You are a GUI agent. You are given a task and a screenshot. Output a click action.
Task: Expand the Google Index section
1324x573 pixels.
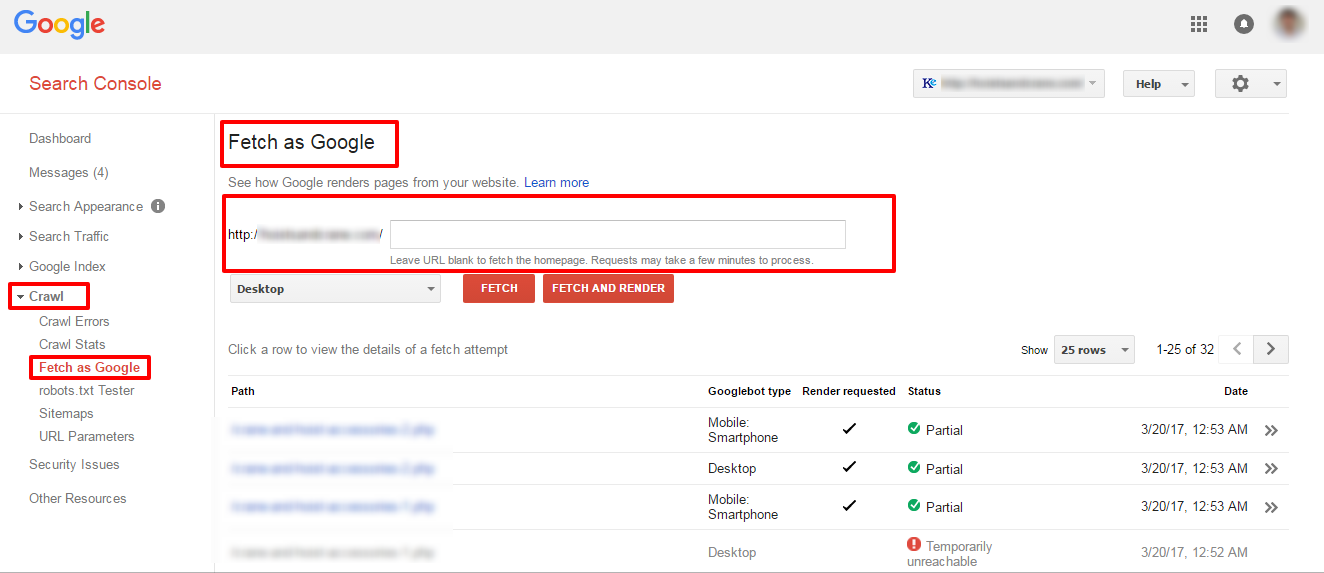click(21, 267)
